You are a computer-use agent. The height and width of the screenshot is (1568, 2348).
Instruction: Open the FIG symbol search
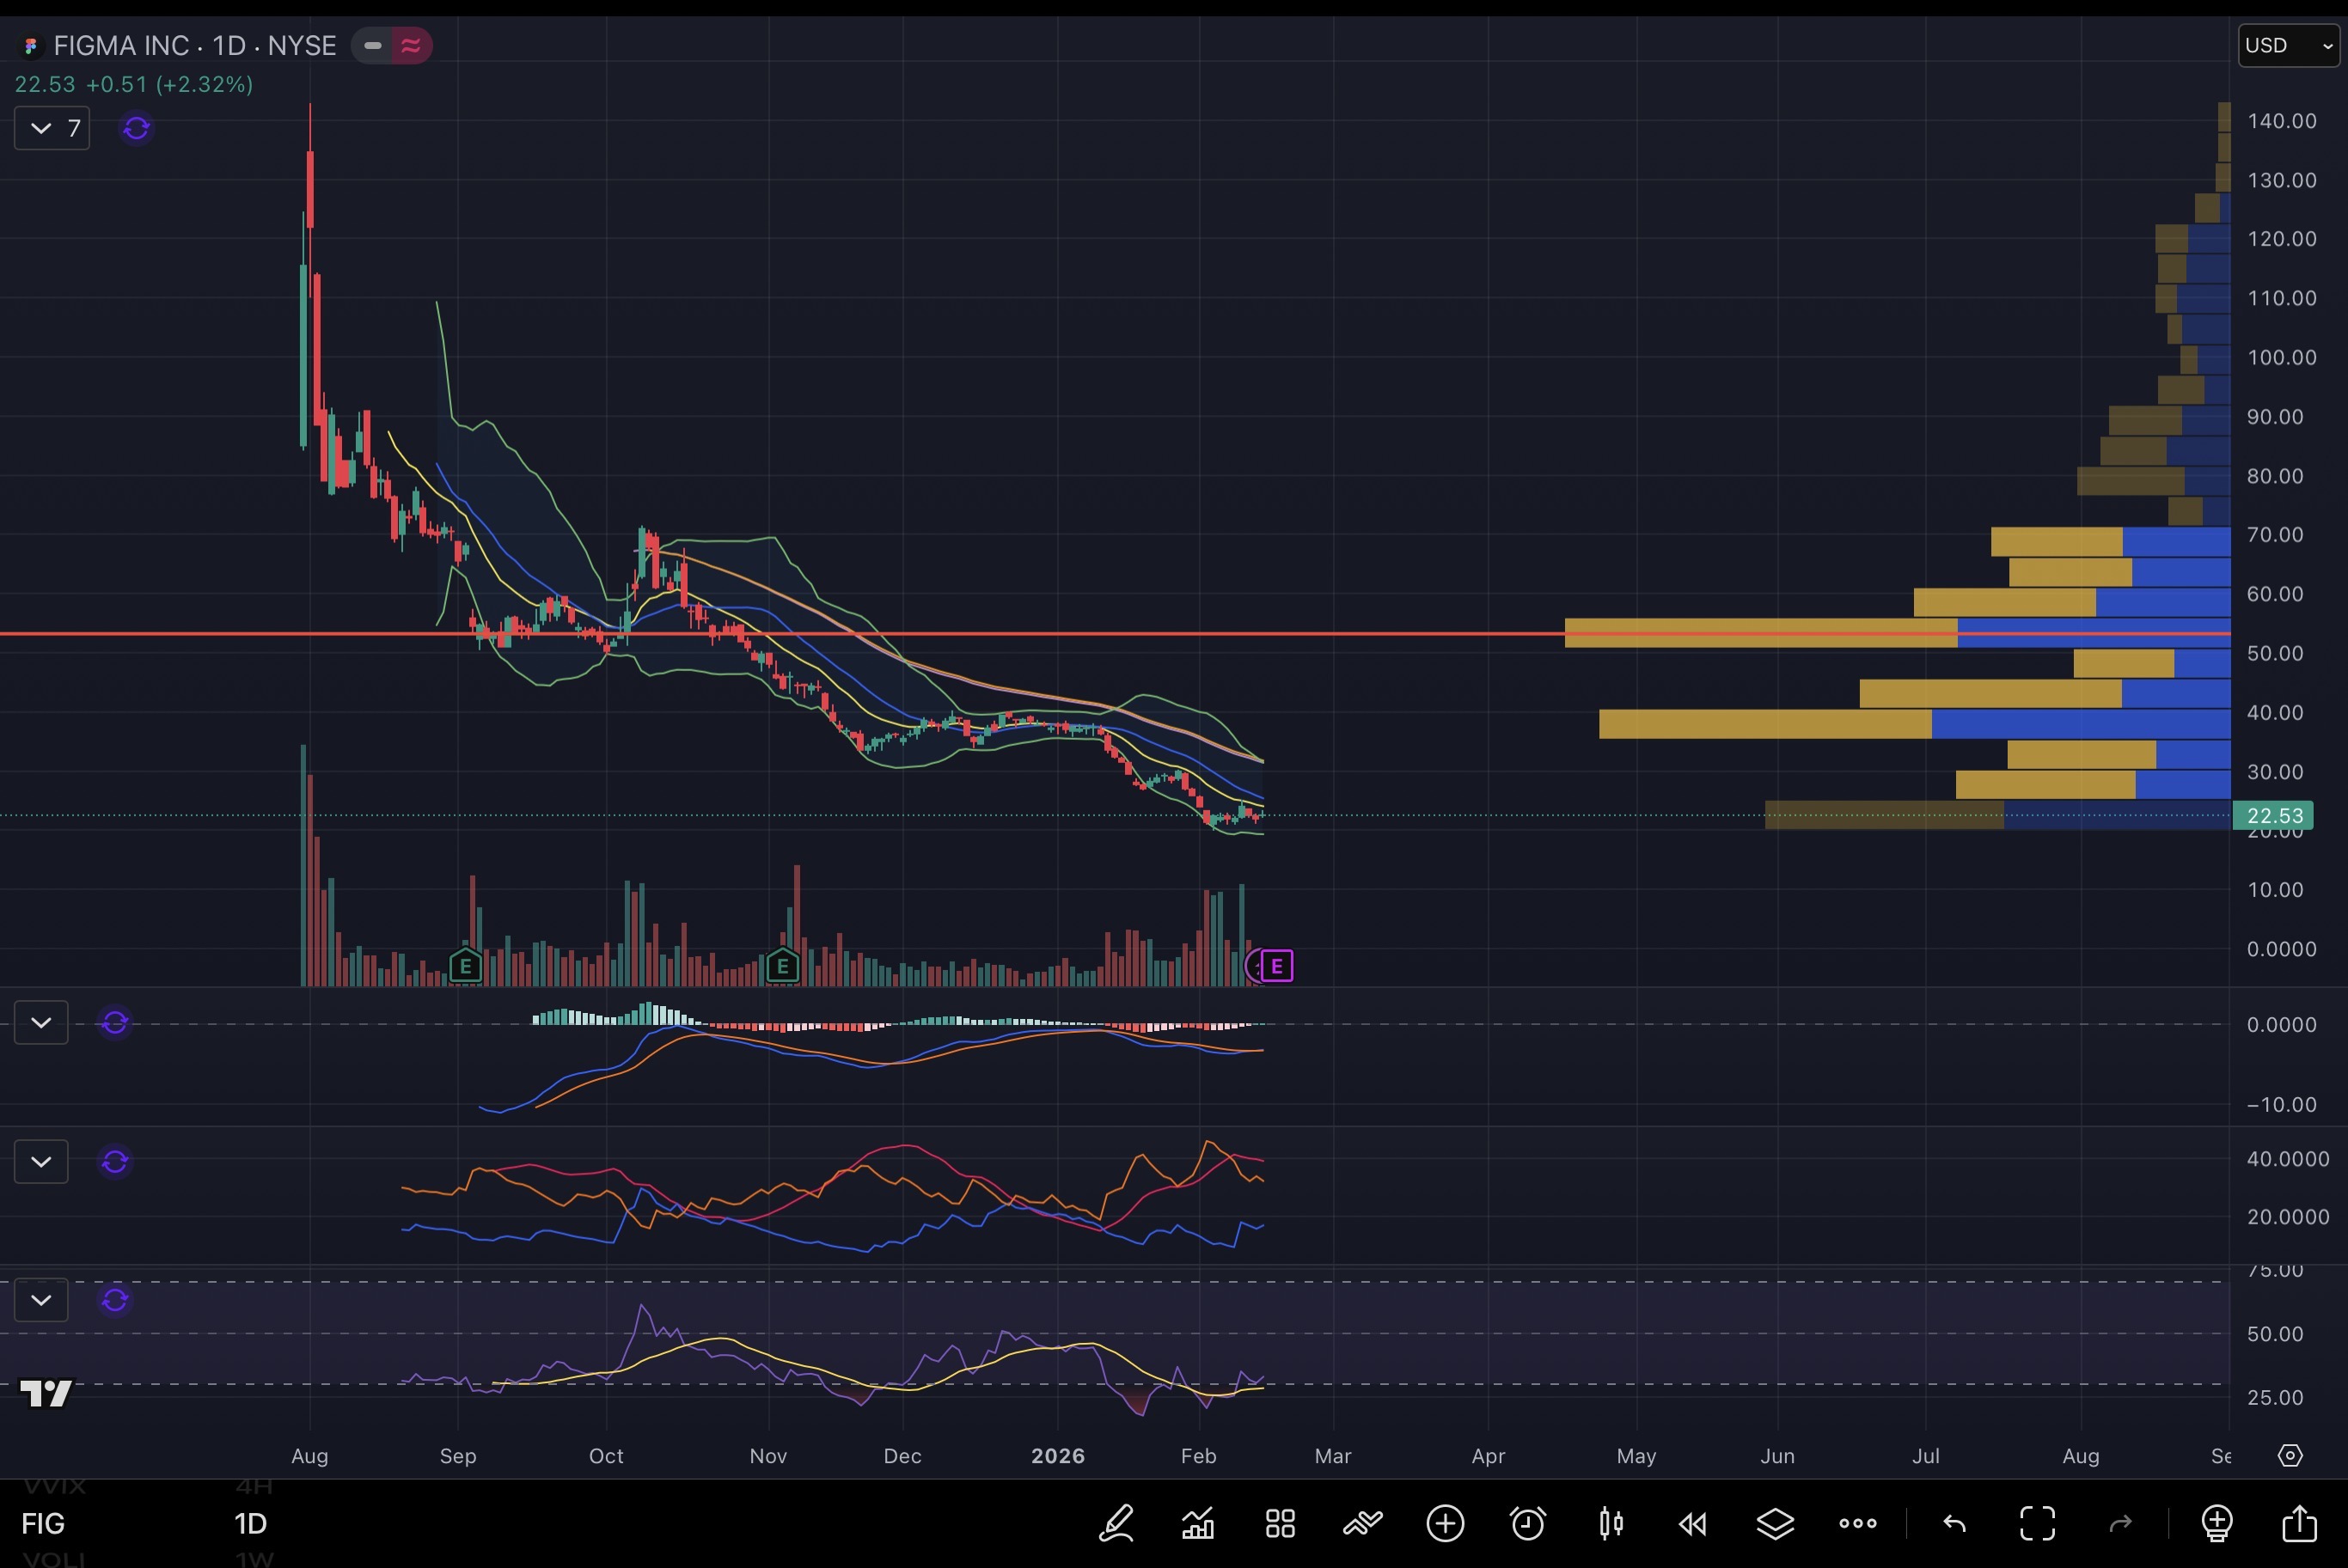pos(43,1523)
